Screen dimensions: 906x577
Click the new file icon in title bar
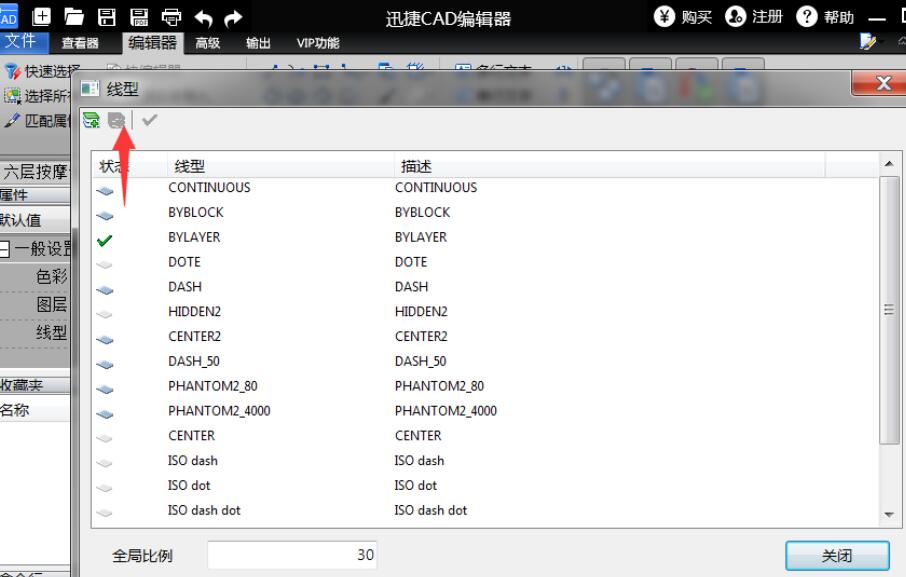tap(41, 17)
